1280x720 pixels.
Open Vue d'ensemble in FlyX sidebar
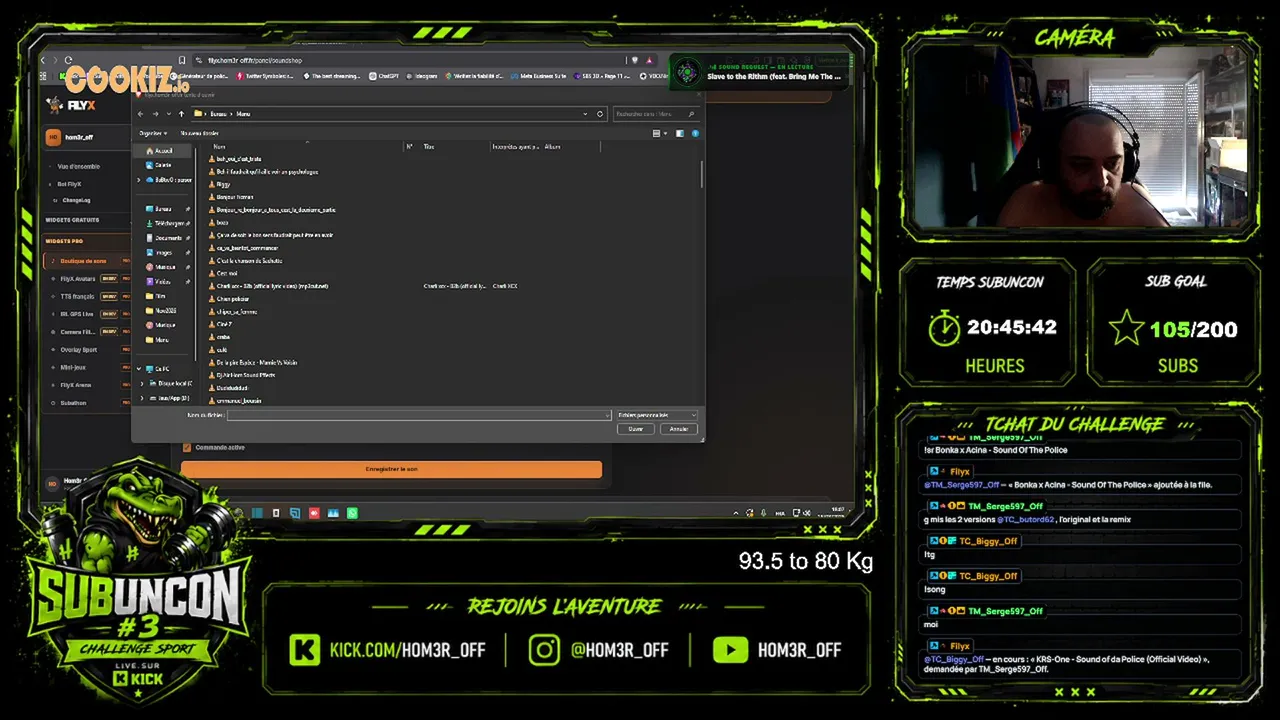(x=78, y=167)
